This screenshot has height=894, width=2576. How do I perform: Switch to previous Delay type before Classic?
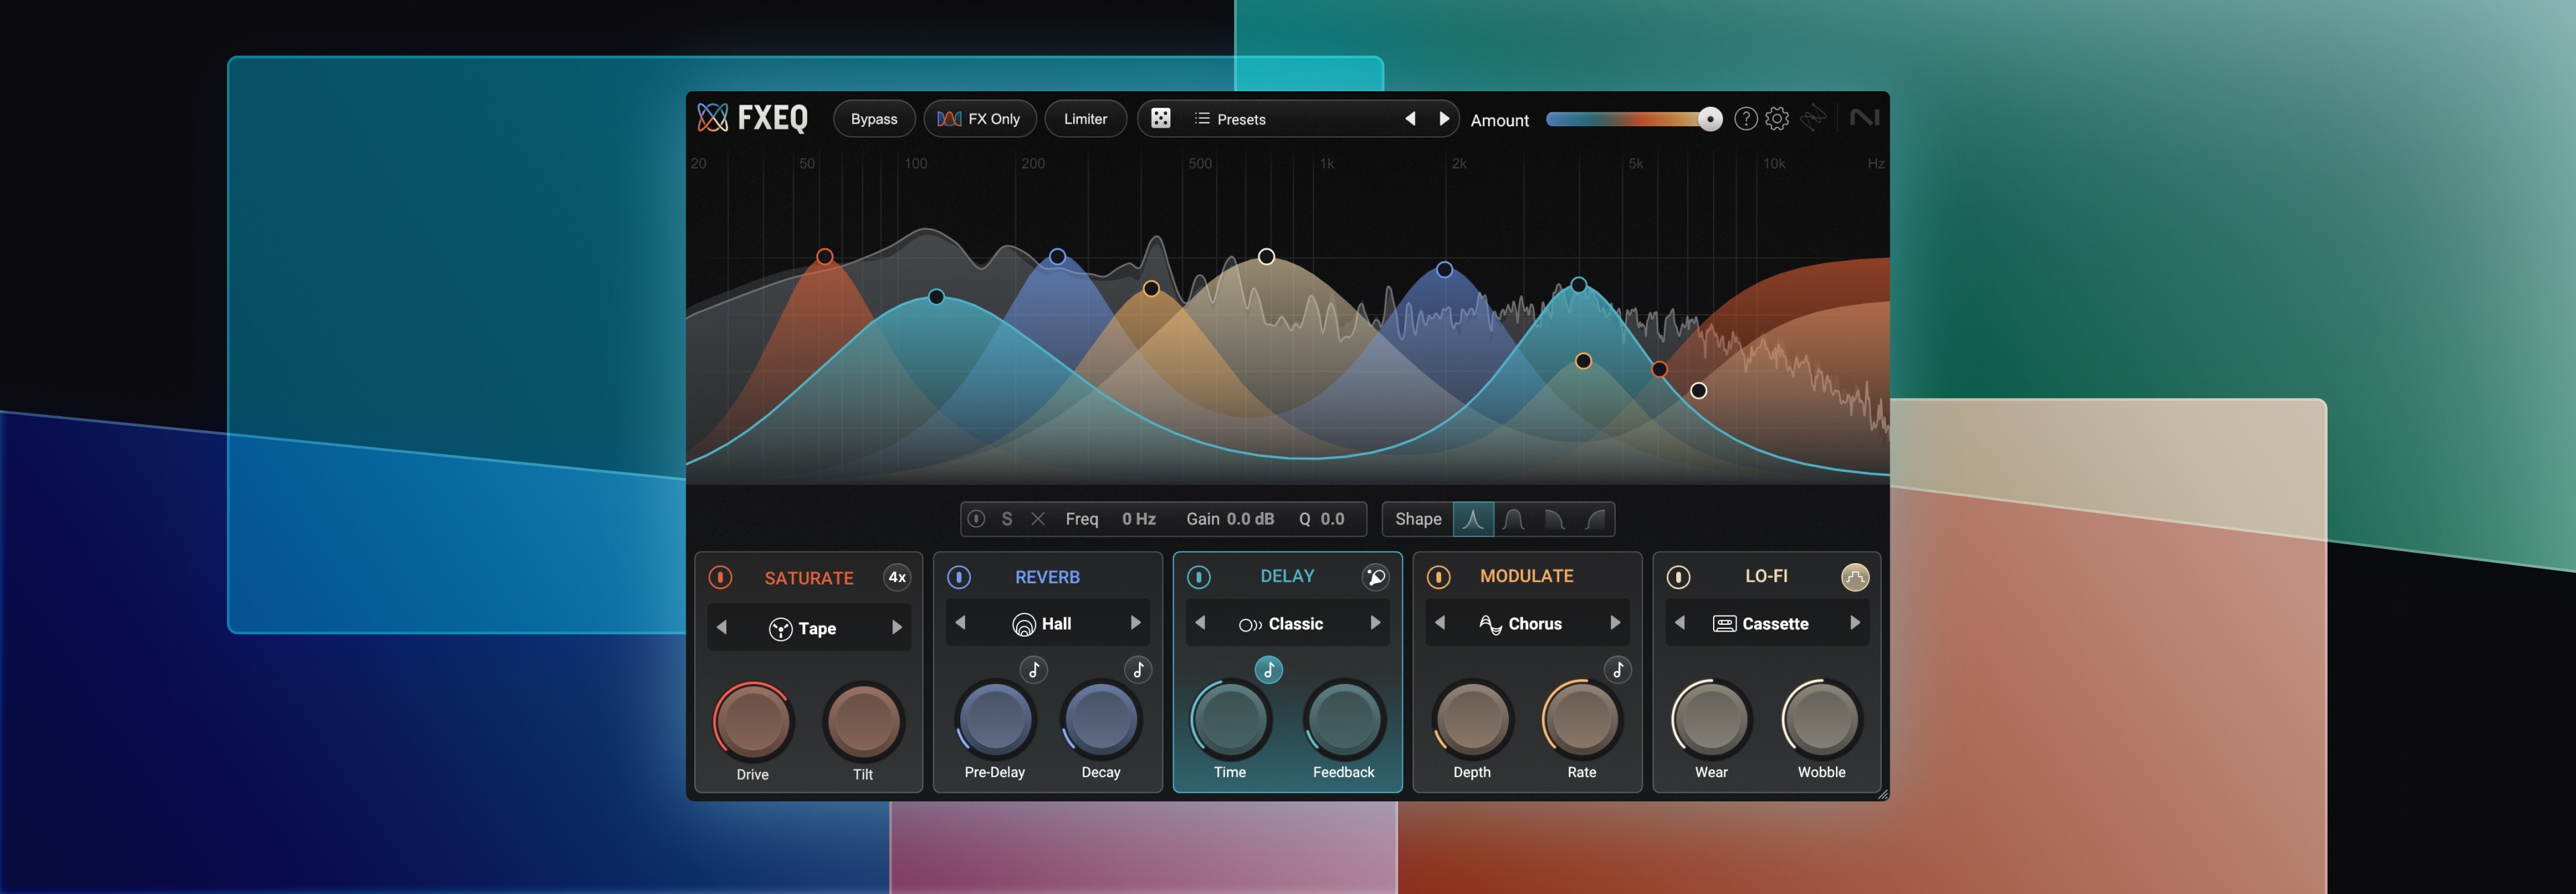pyautogui.click(x=1200, y=623)
